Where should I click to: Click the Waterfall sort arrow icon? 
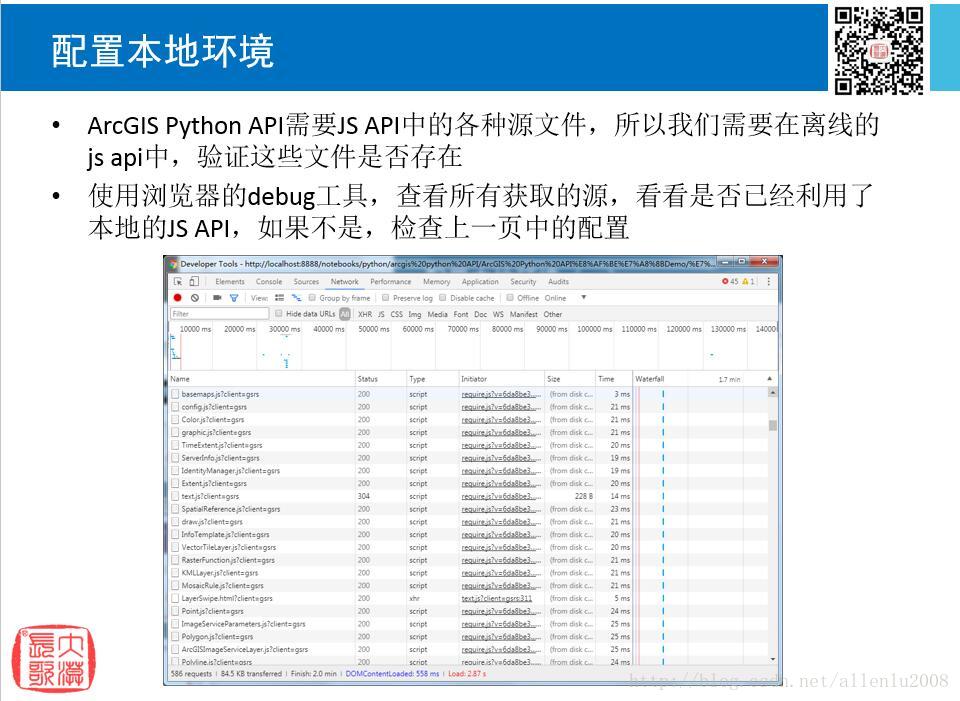click(x=770, y=379)
